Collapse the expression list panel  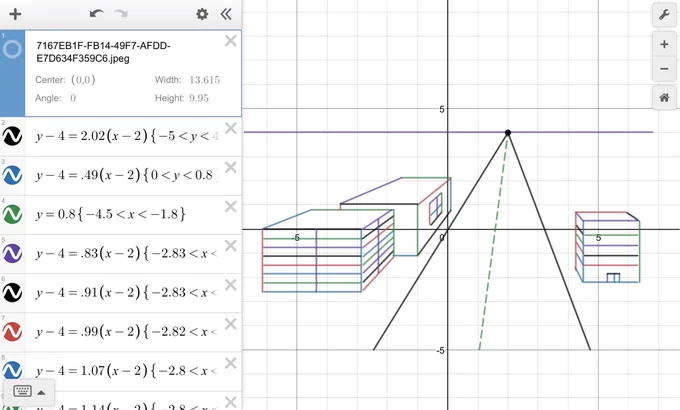pos(226,14)
